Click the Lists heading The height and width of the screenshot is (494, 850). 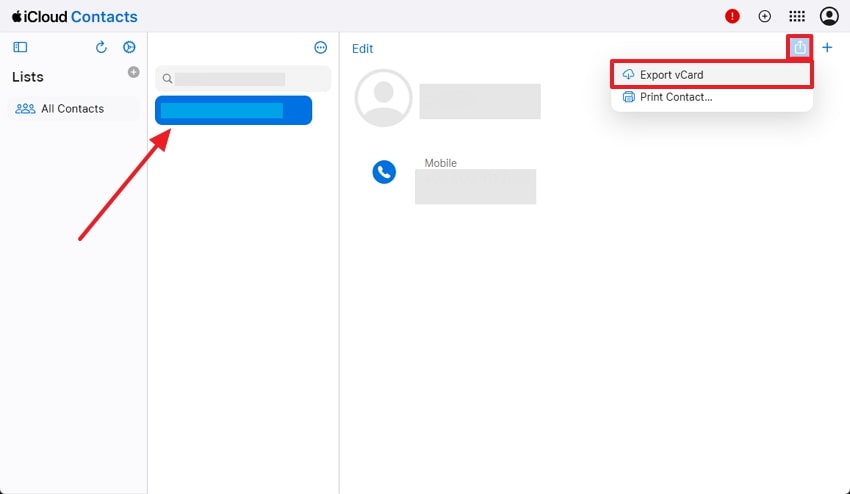(28, 77)
